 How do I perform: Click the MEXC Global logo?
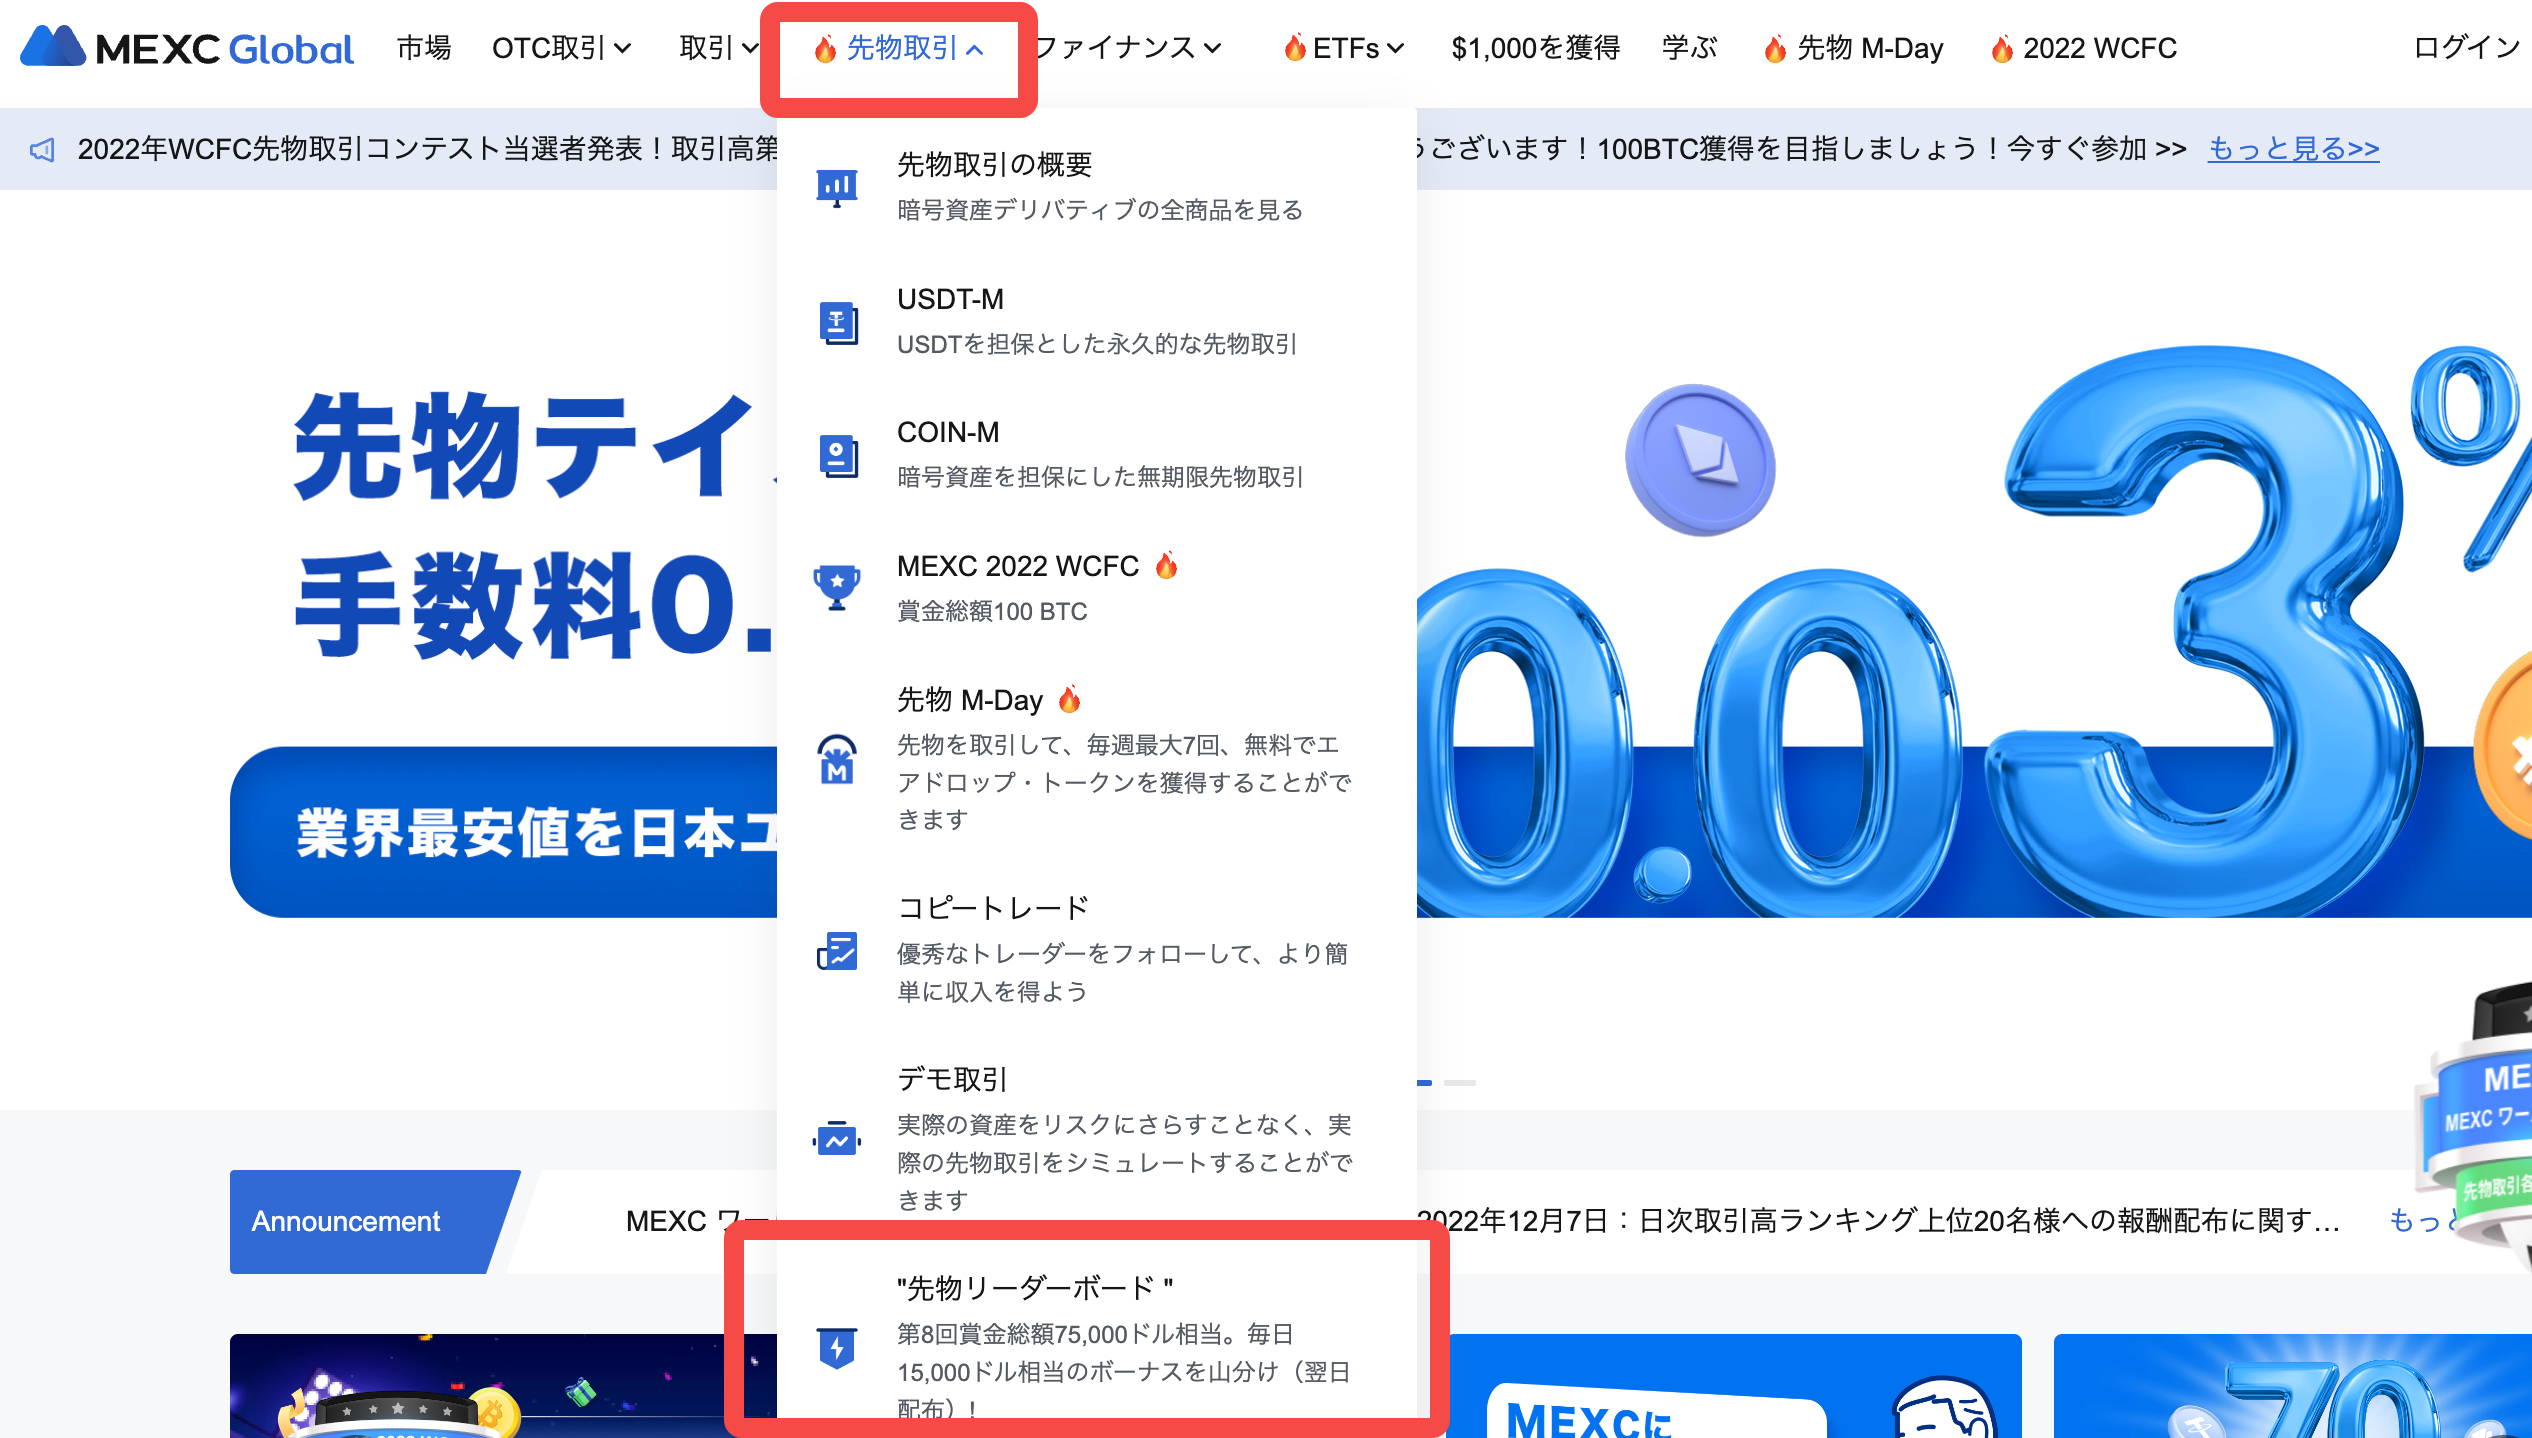click(187, 47)
